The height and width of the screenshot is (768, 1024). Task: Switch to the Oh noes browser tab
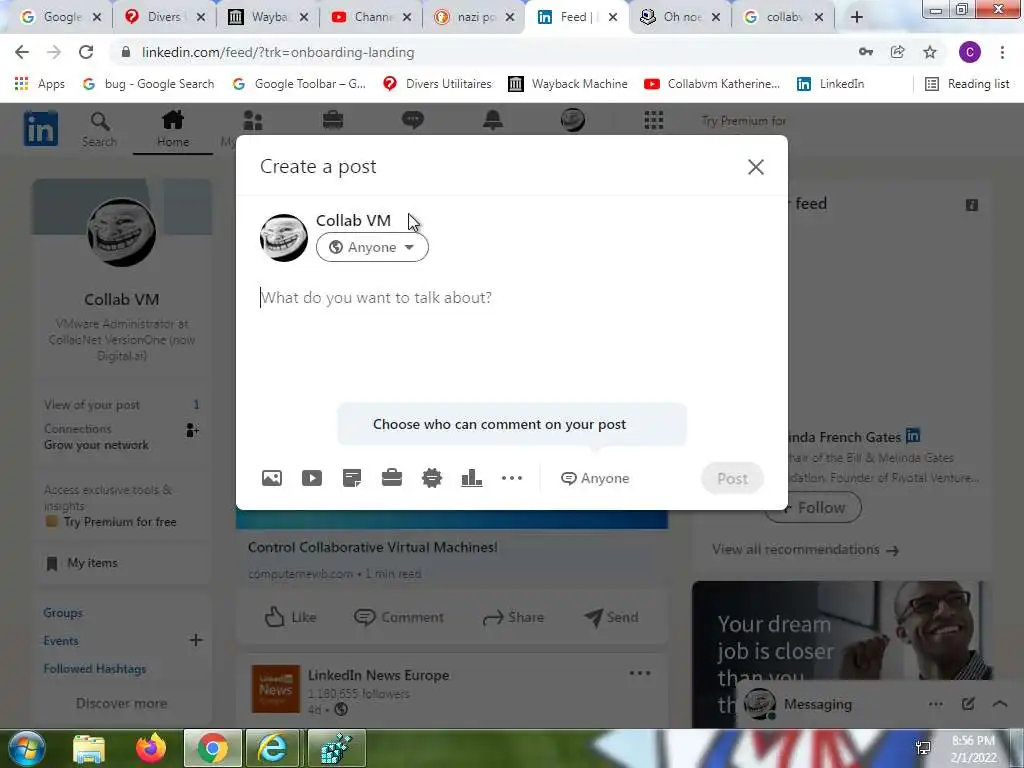[x=680, y=17]
